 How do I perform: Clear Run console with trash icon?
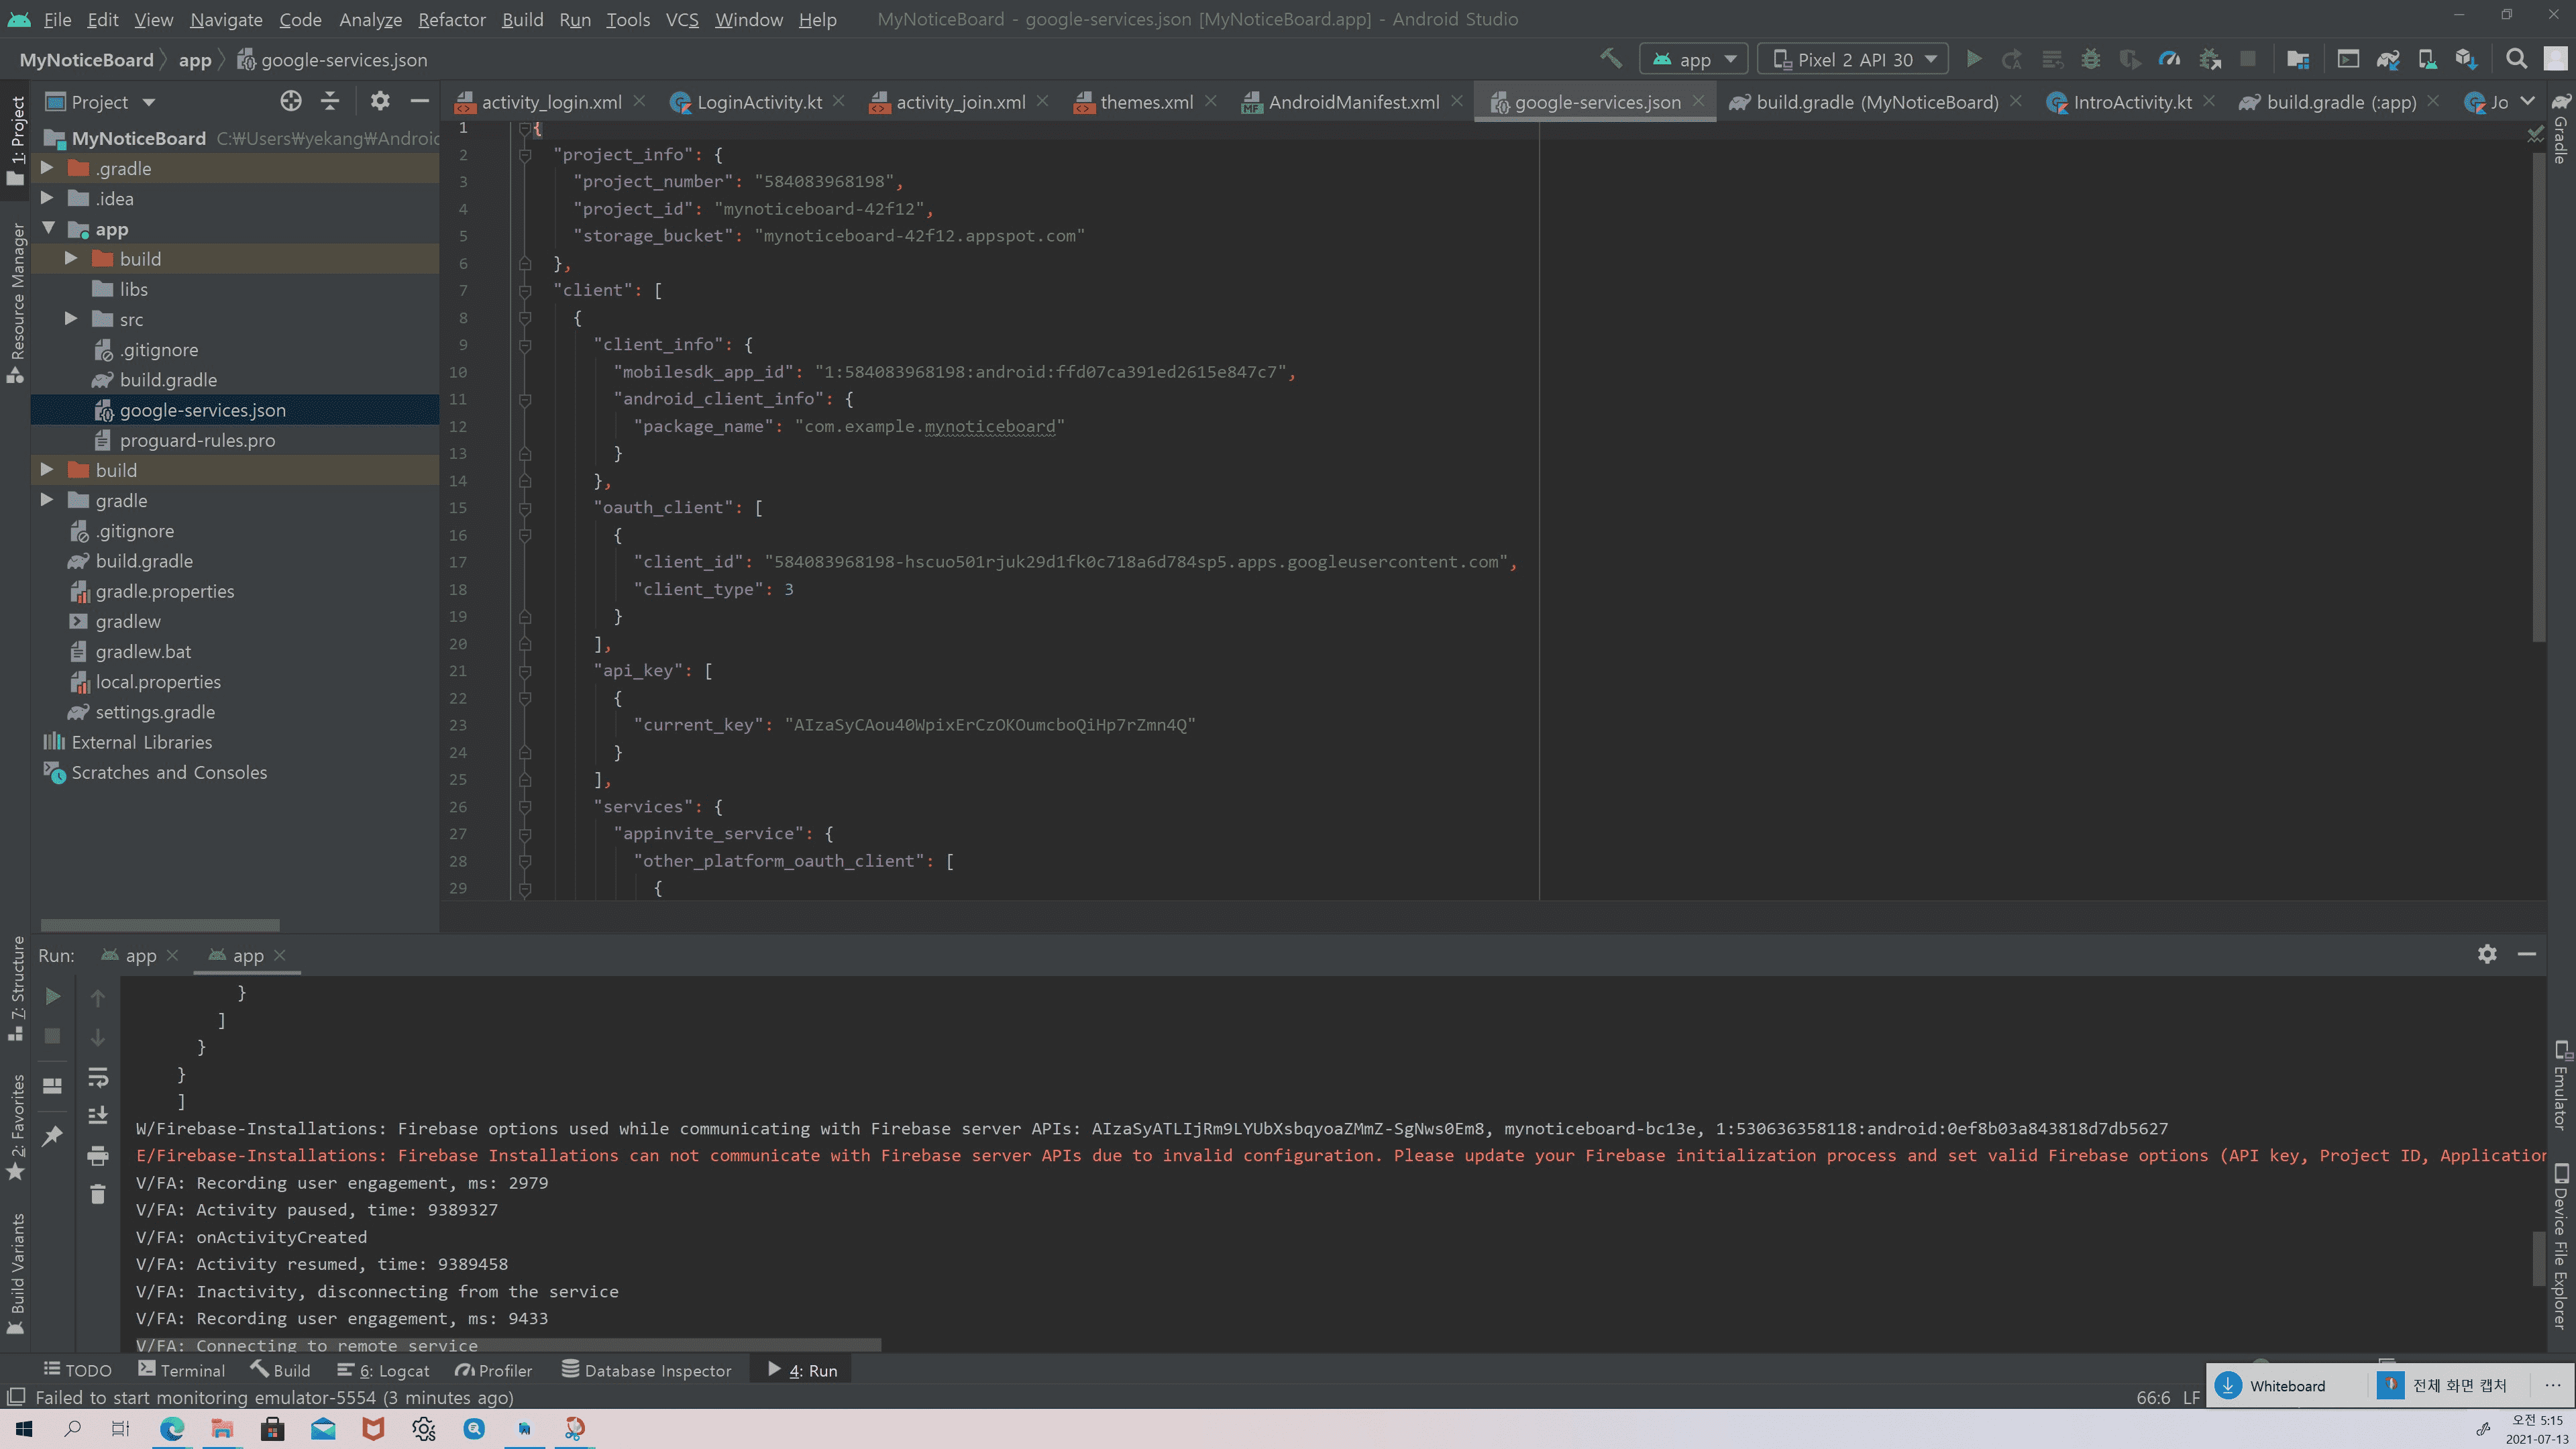coord(97,1194)
